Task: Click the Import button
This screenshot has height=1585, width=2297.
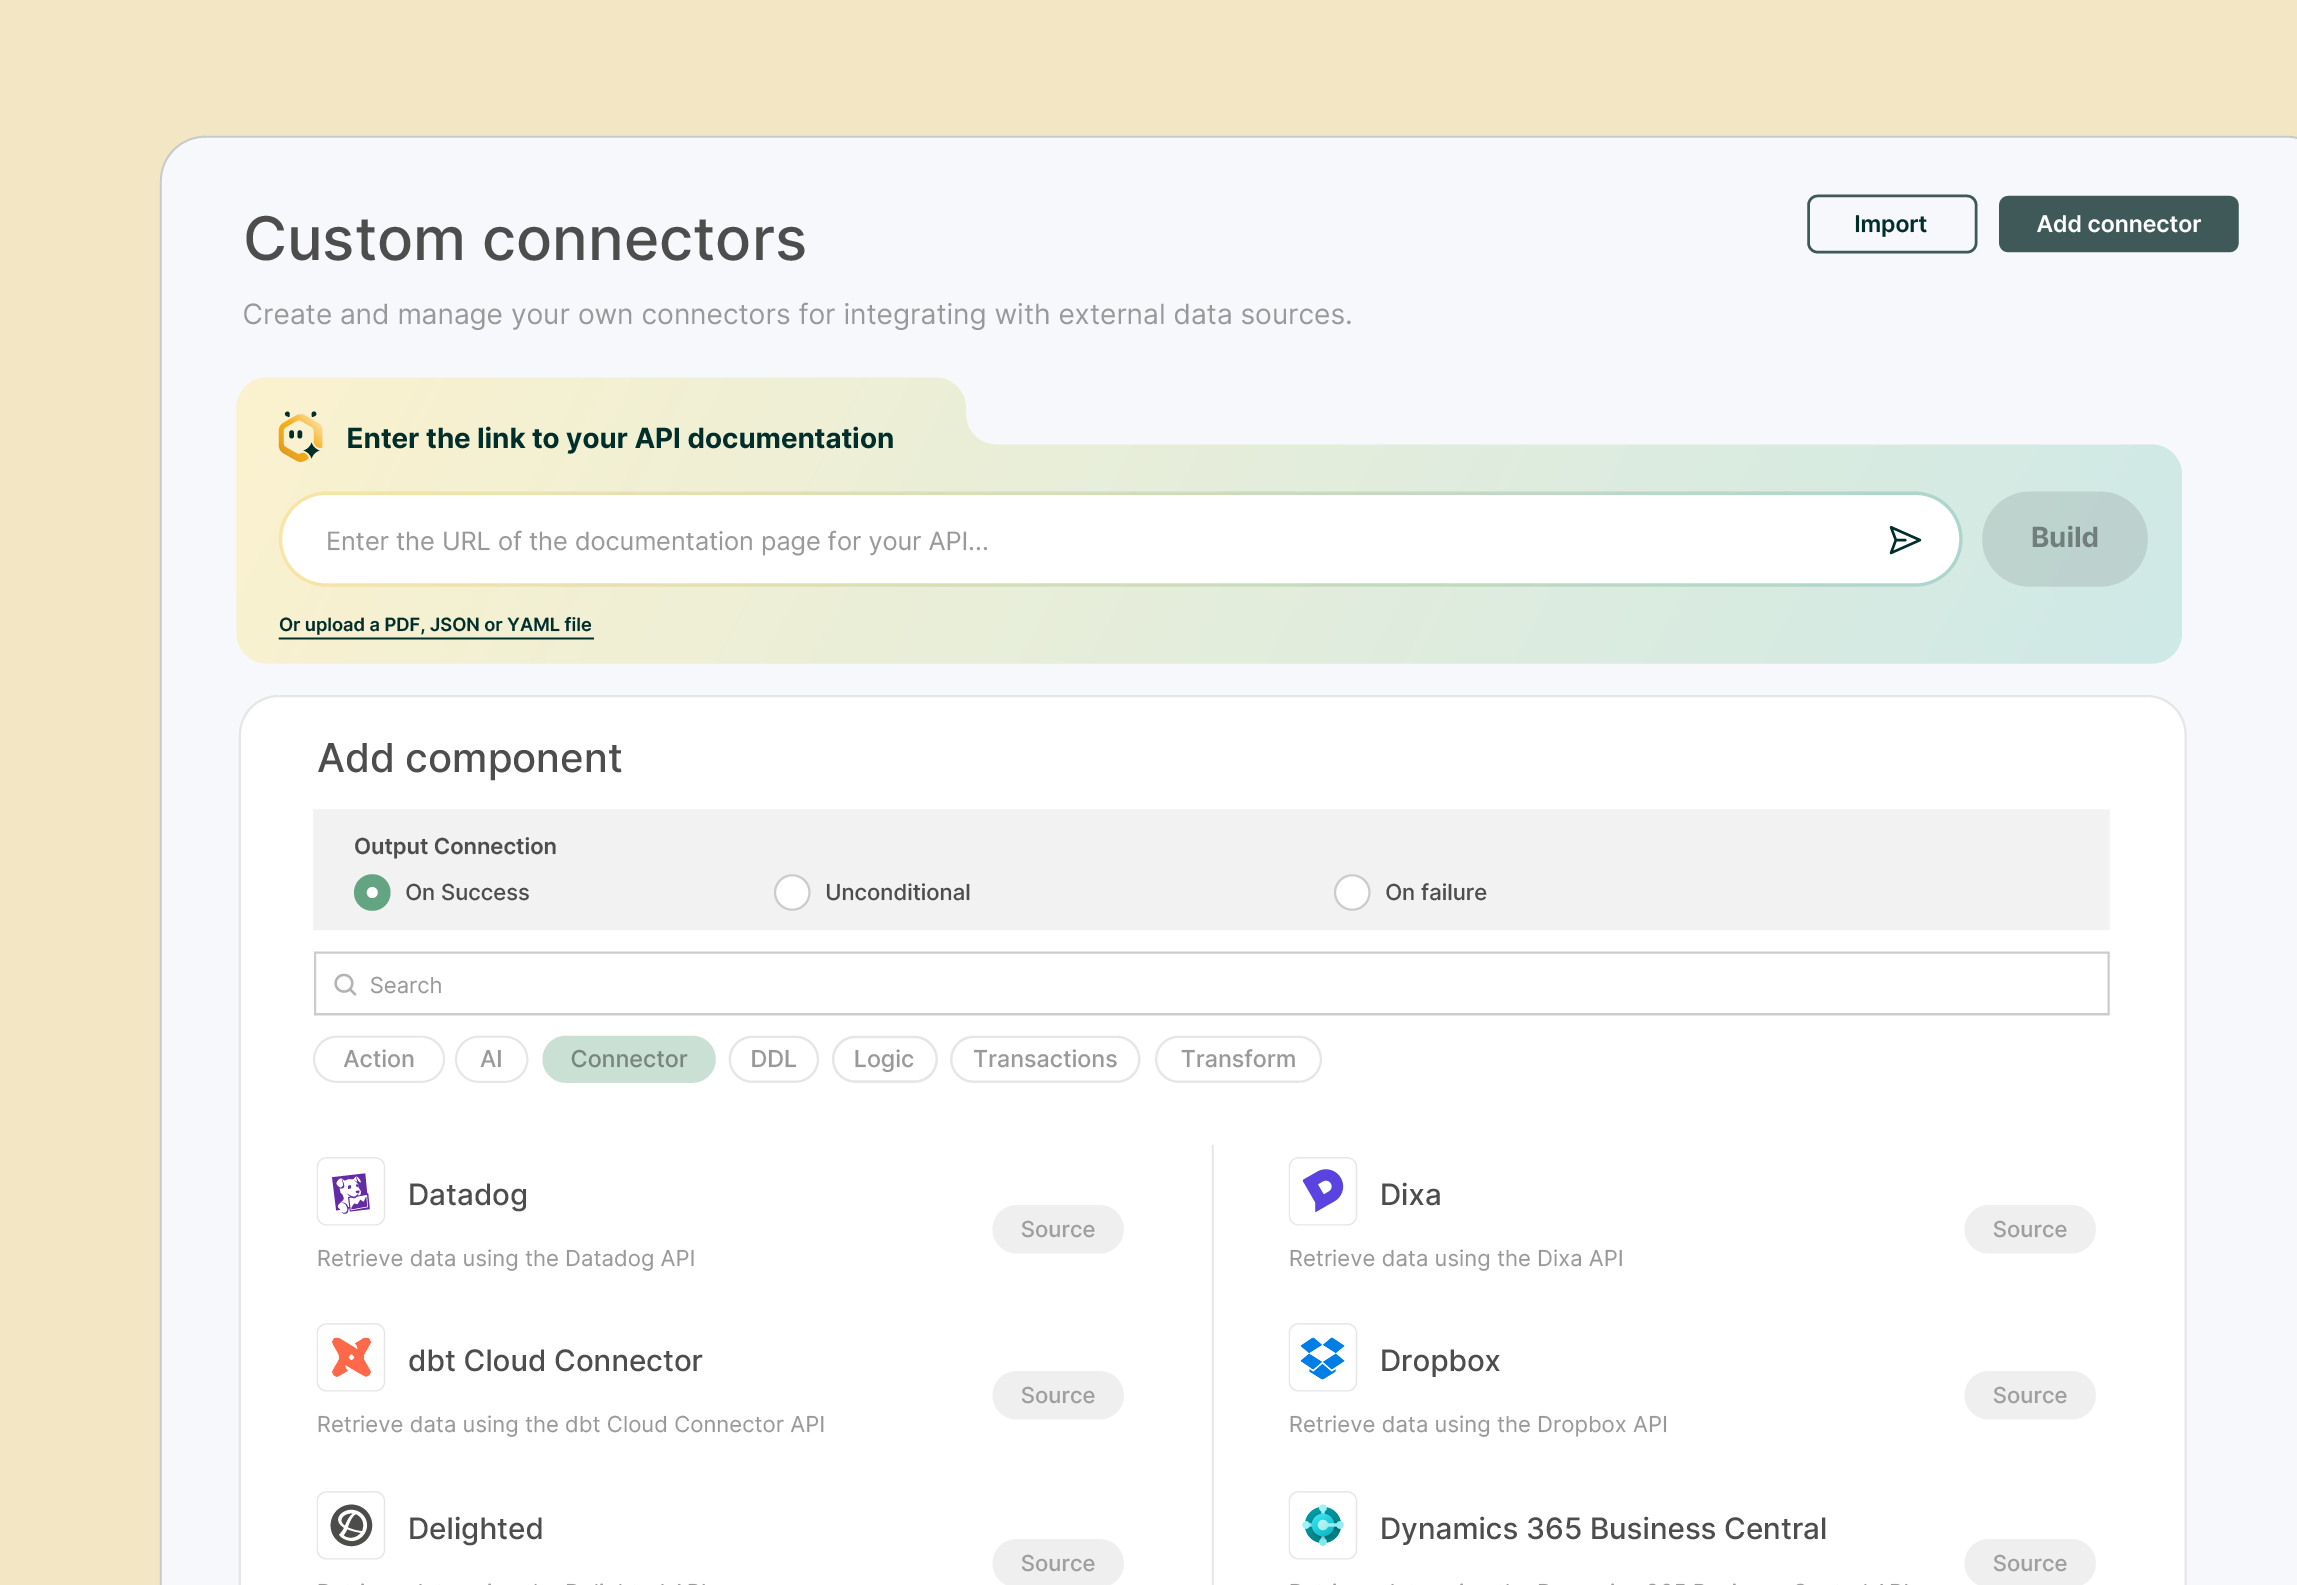Action: pyautogui.click(x=1890, y=223)
